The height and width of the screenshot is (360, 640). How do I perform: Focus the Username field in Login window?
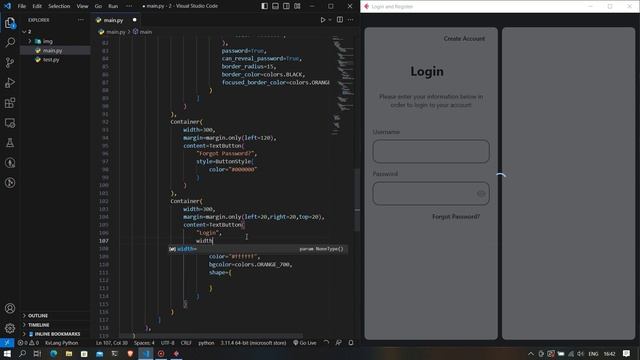(x=431, y=151)
